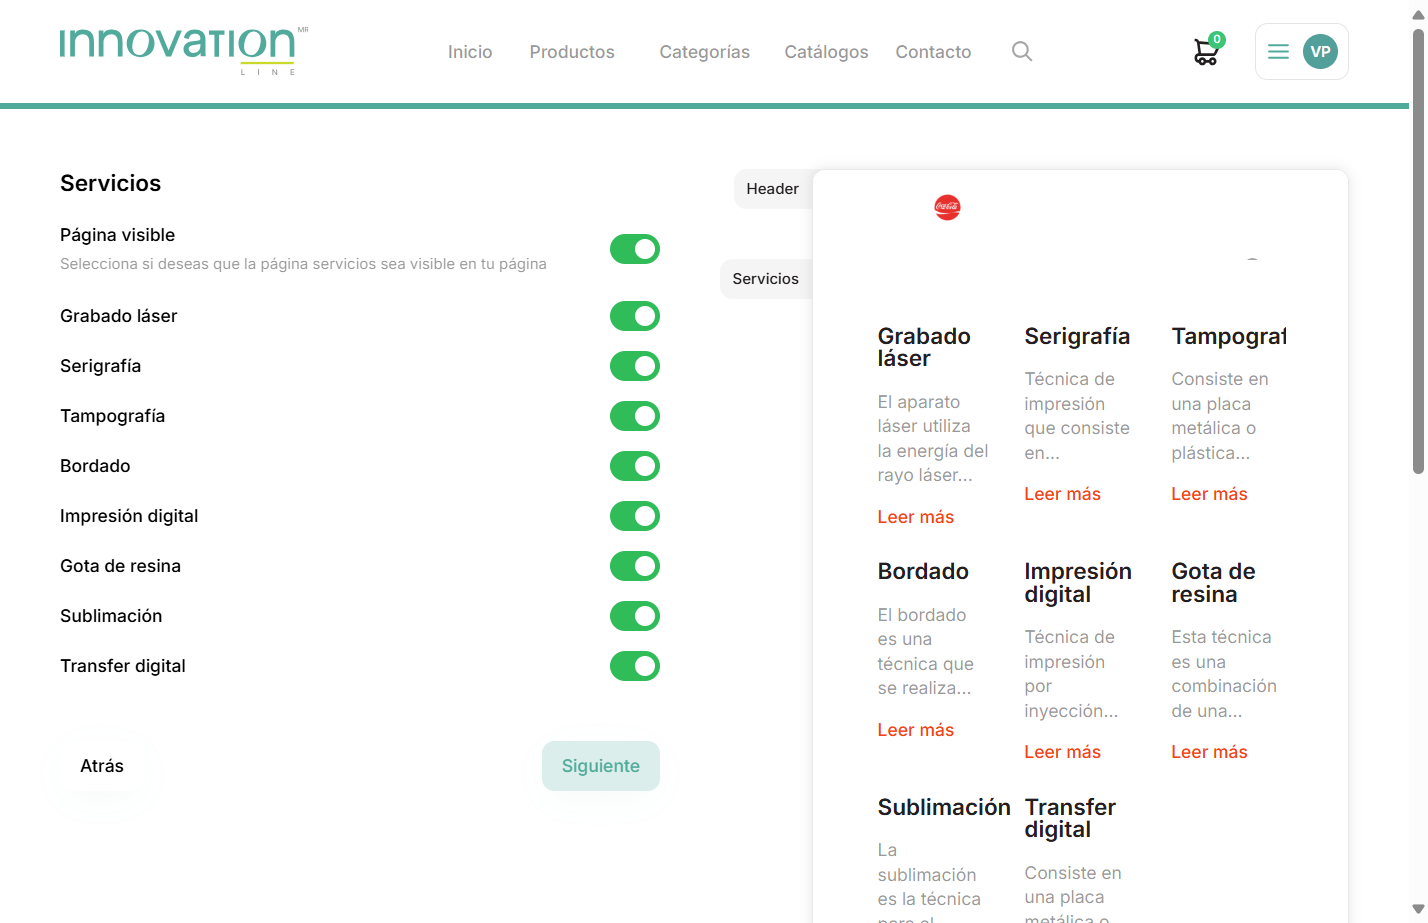Toggle Impresión digital switch
This screenshot has height=923, width=1428.
pos(635,516)
